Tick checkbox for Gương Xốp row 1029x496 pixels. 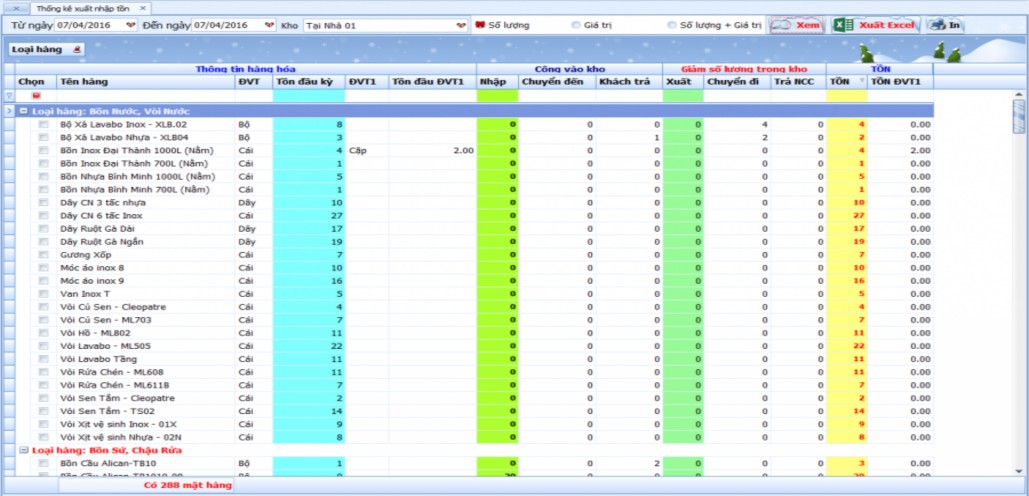(x=43, y=255)
